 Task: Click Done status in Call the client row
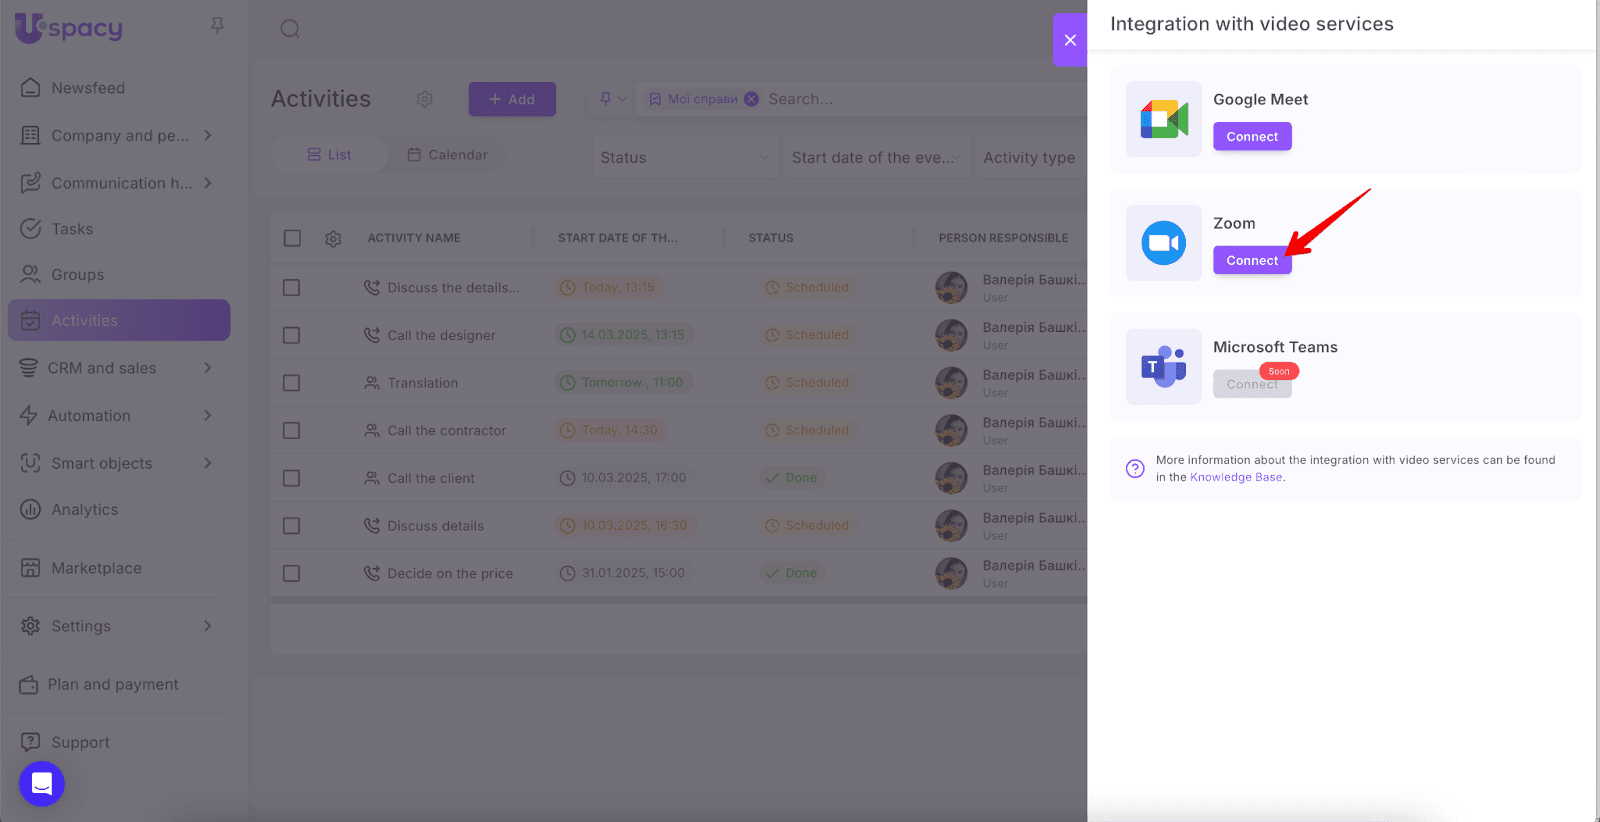tap(791, 478)
